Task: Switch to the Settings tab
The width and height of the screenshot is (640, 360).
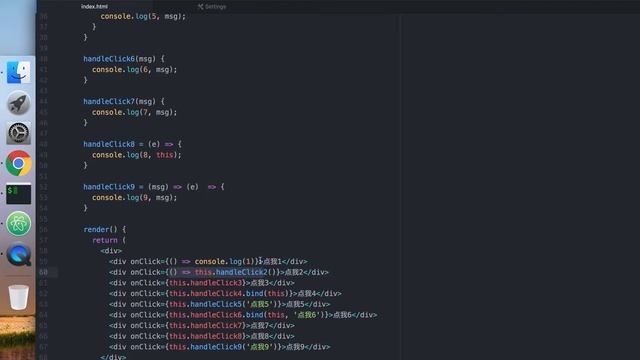Action: pyautogui.click(x=212, y=7)
